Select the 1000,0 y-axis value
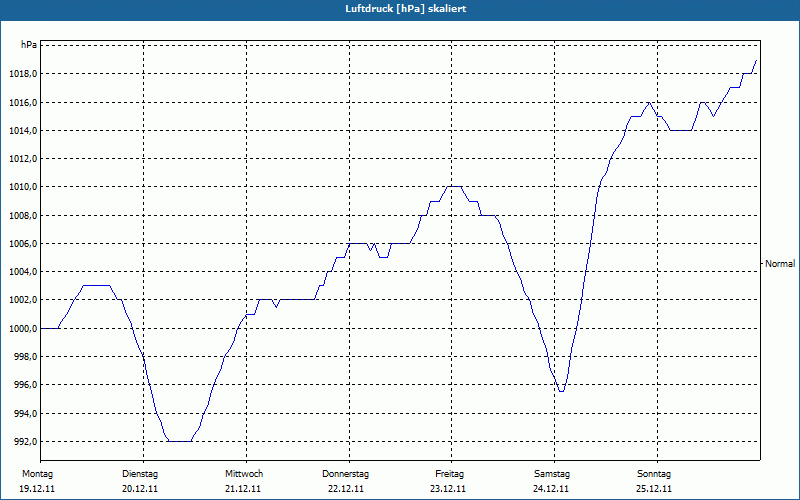Screen dimensions: 800x500 coord(23,329)
